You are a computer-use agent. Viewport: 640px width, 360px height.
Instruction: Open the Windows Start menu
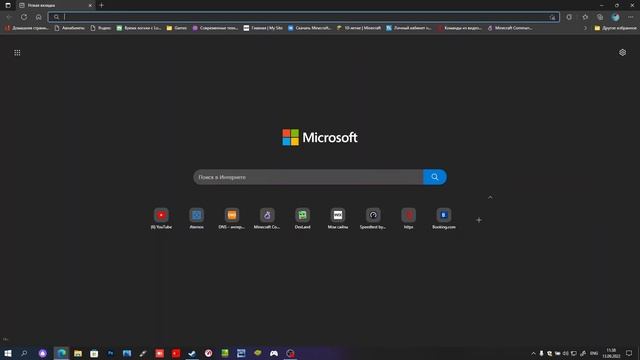pos(8,353)
